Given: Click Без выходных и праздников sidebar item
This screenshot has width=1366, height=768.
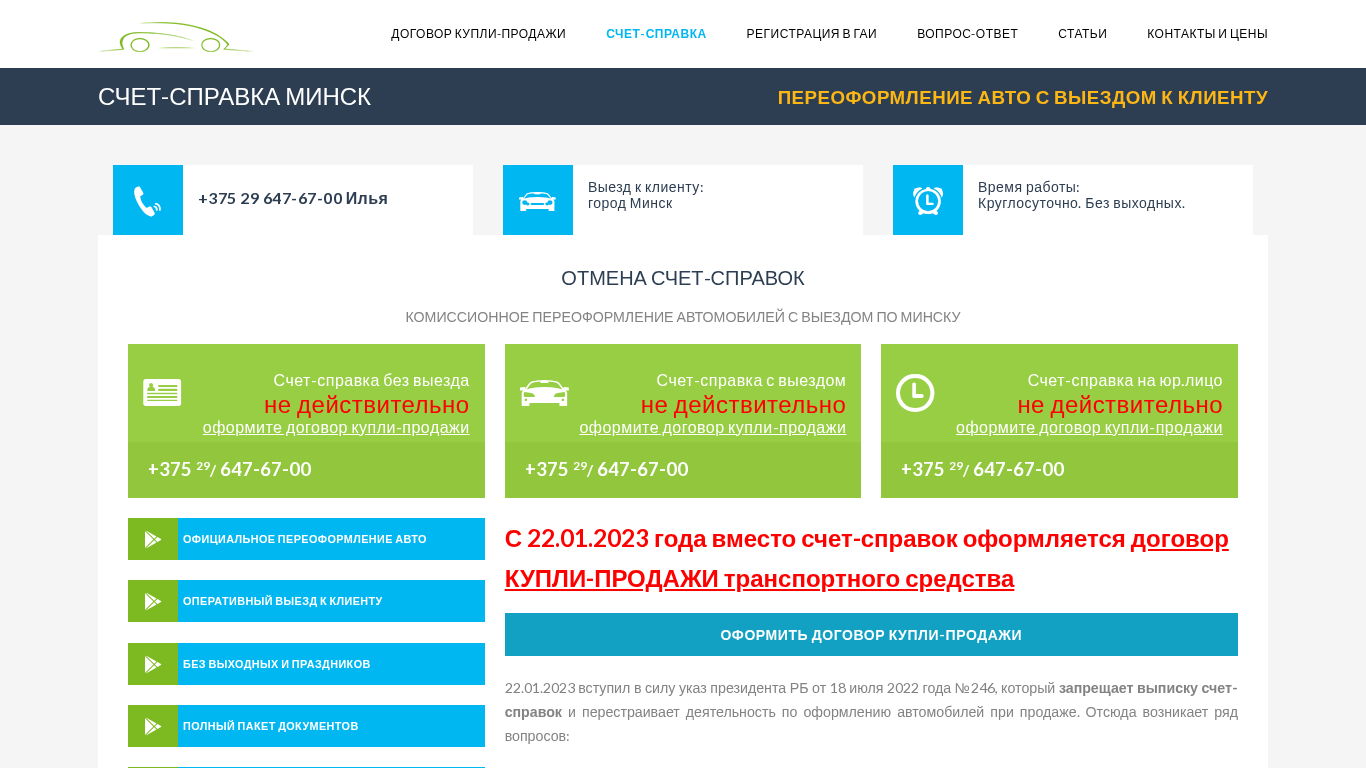Looking at the screenshot, I should (306, 664).
